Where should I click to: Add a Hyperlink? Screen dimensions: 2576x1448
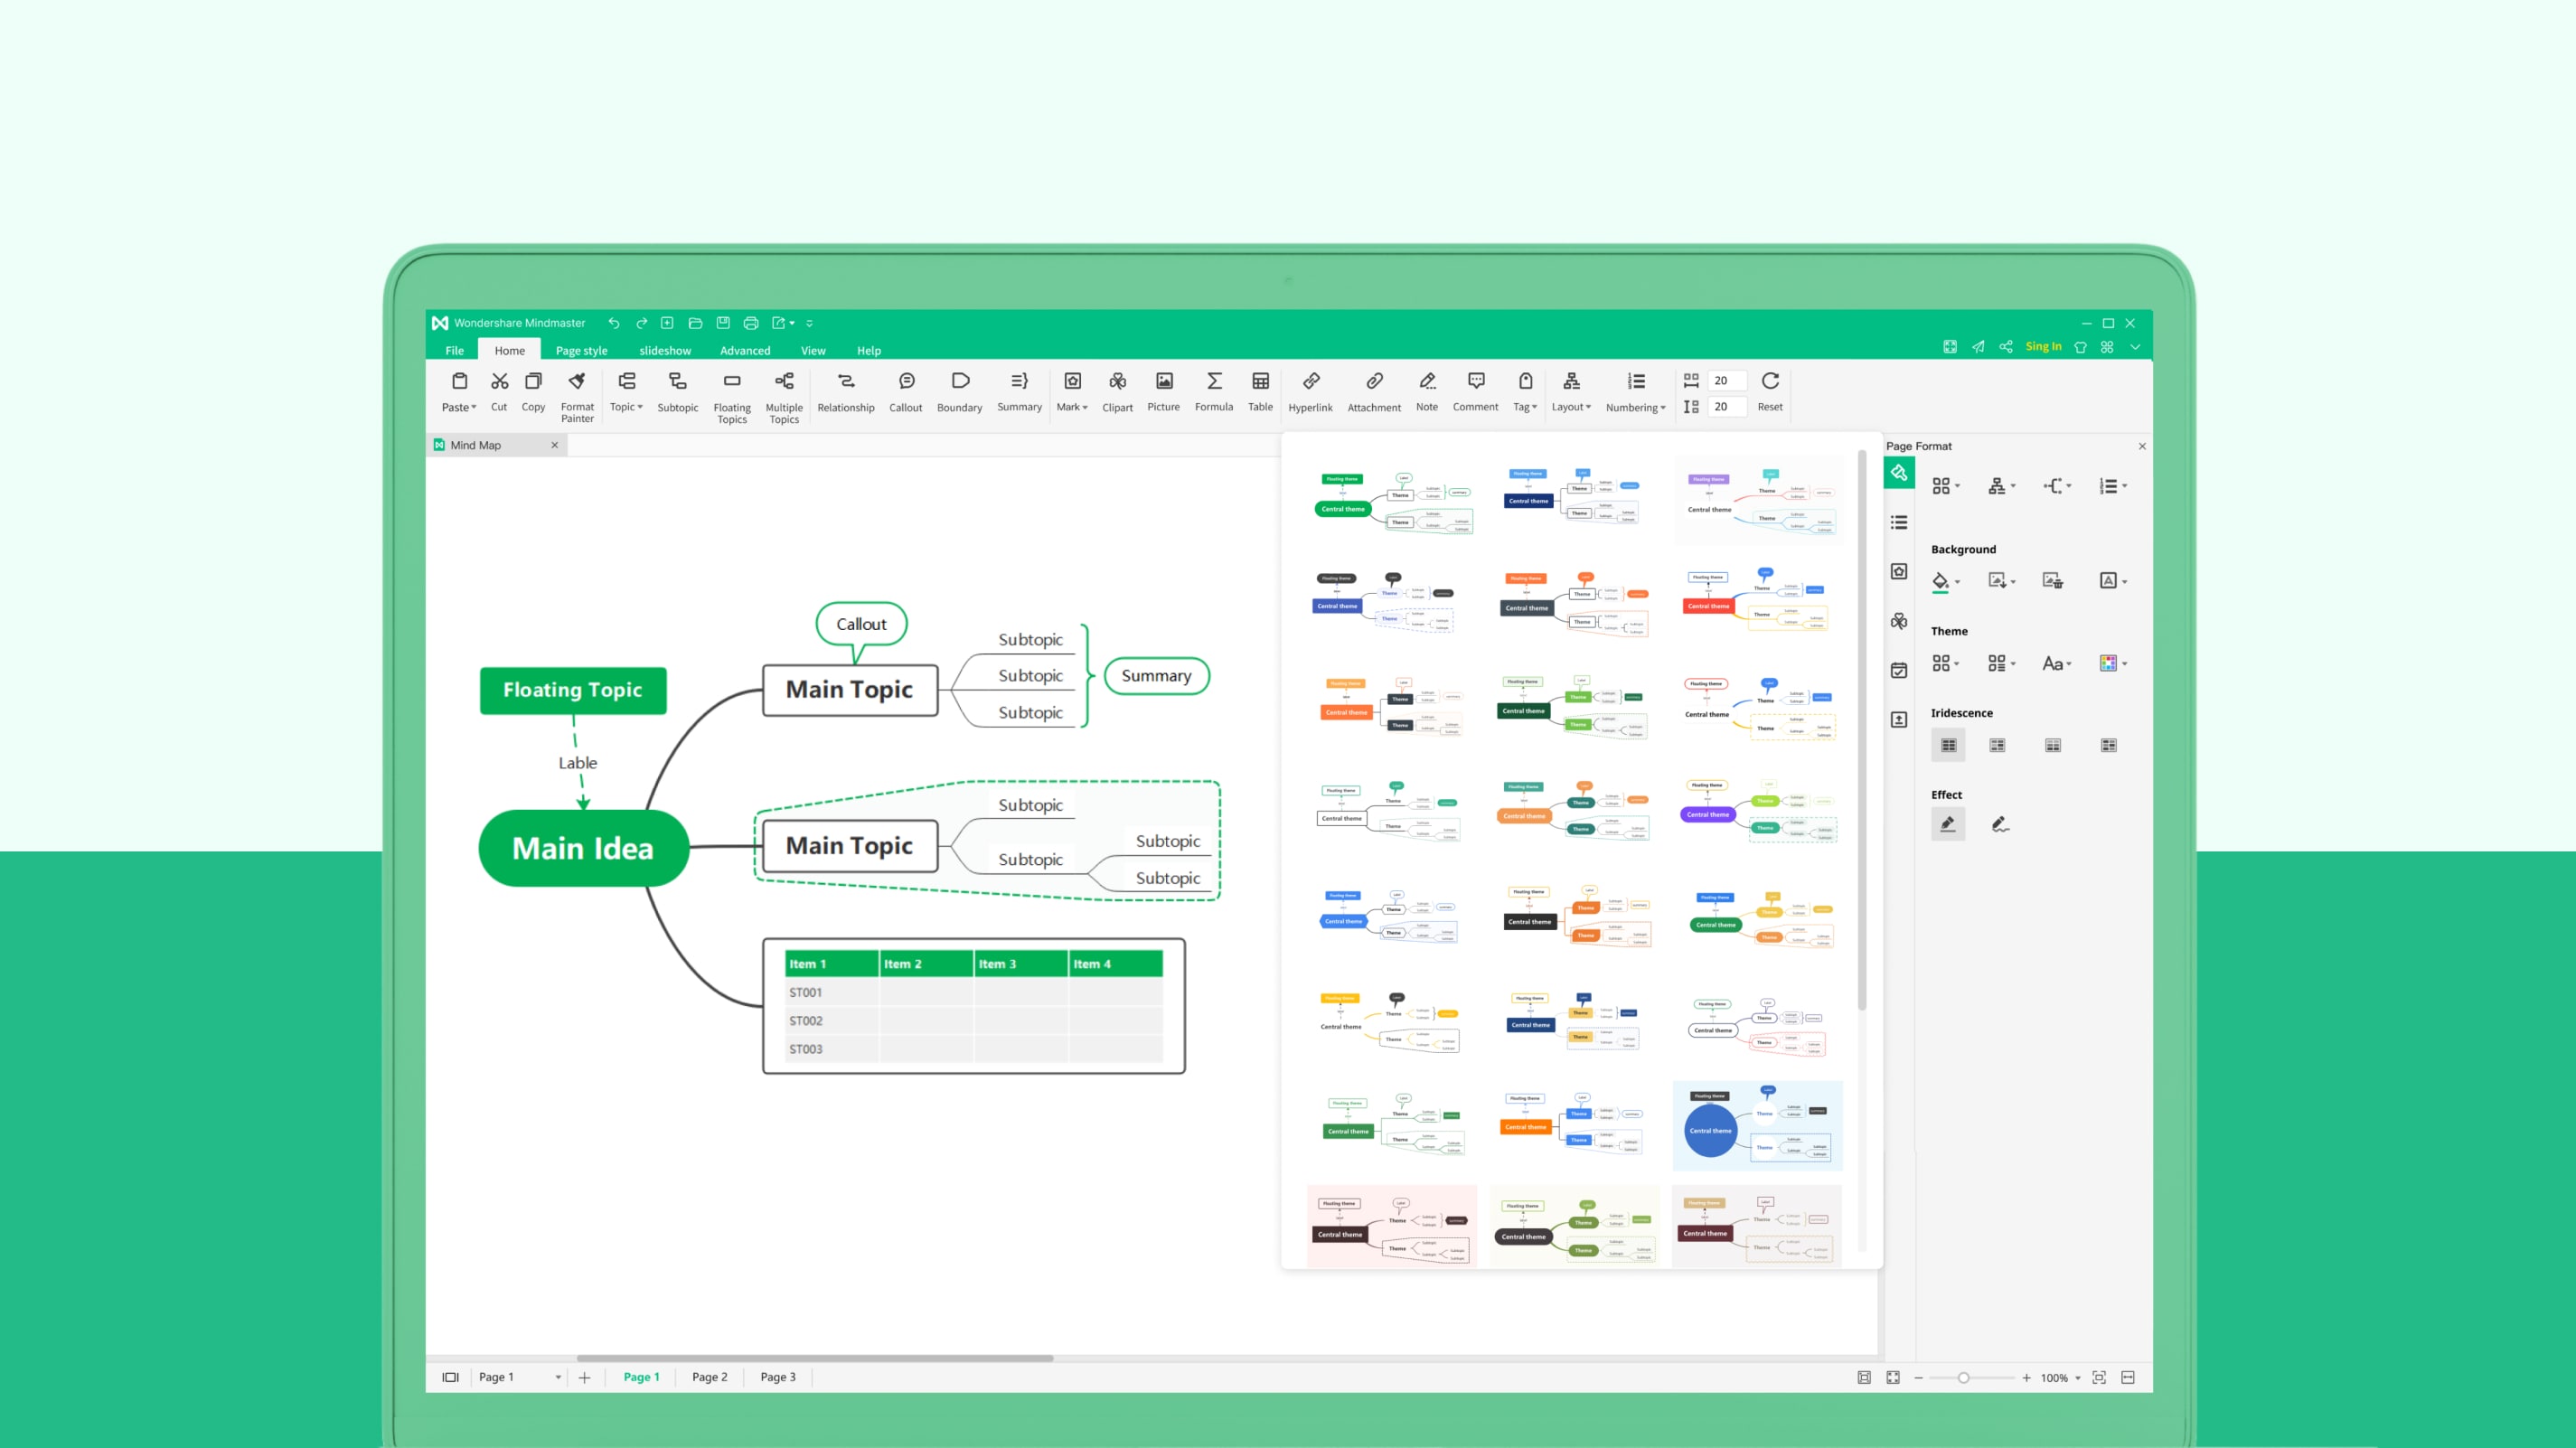pos(1310,391)
